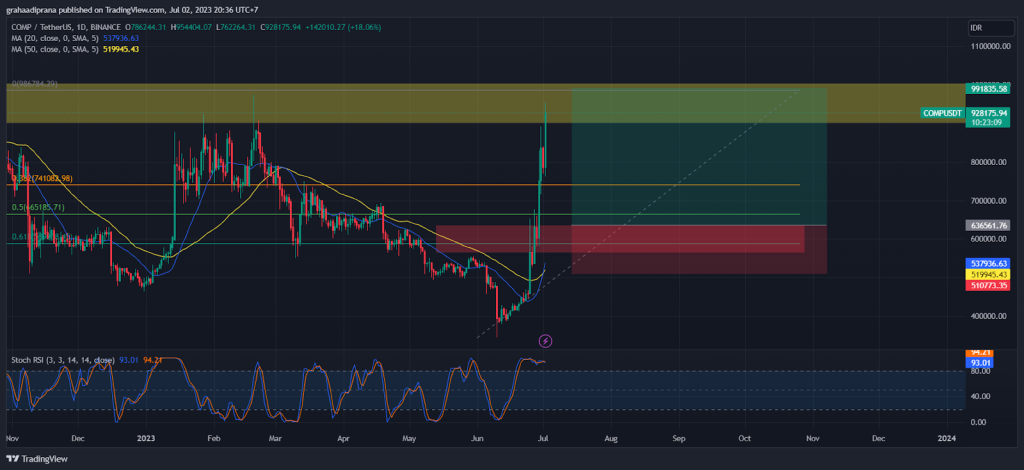This screenshot has height=470, width=1024.
Task: Click the 0(986784.29) Fibonacci level label
Action: (35, 84)
